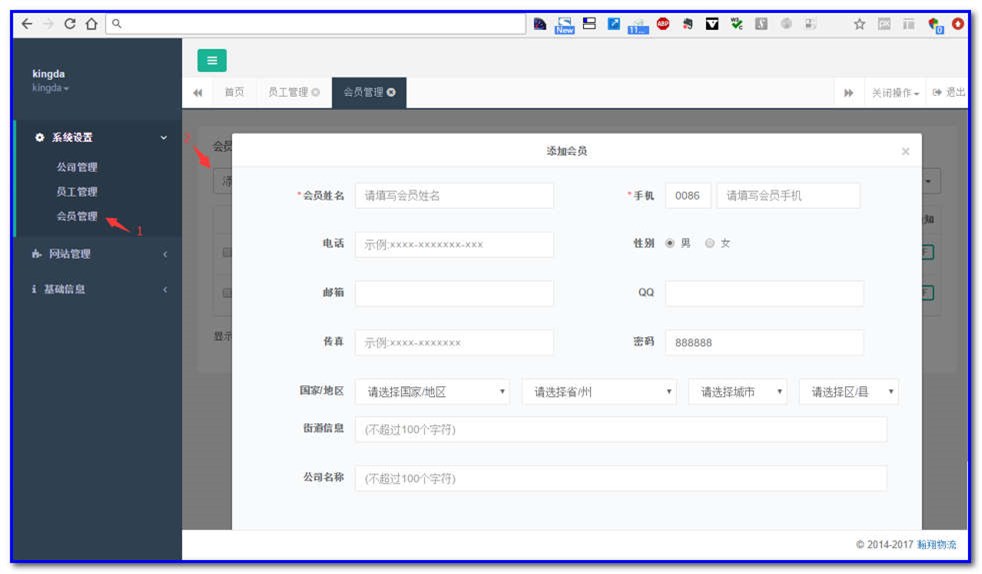
Task: Click the 传真 input field
Action: click(x=454, y=342)
